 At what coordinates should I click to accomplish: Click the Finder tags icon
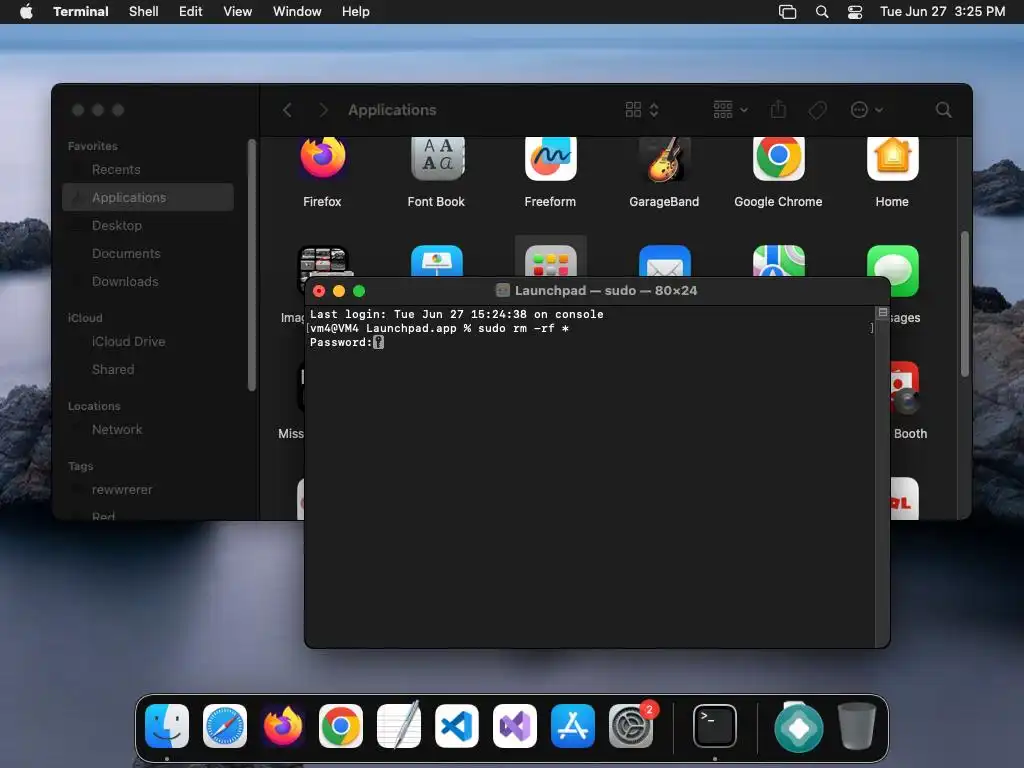817,110
